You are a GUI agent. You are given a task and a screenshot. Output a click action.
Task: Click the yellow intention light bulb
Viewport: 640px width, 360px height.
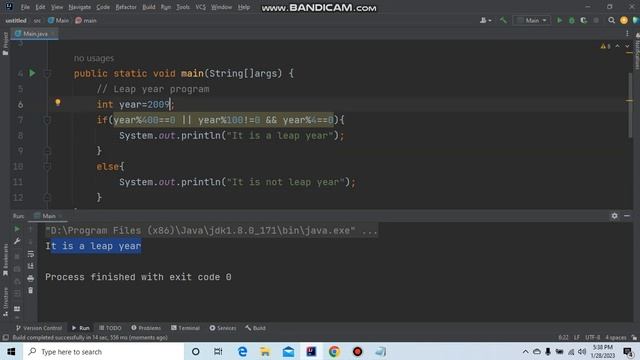click(58, 102)
